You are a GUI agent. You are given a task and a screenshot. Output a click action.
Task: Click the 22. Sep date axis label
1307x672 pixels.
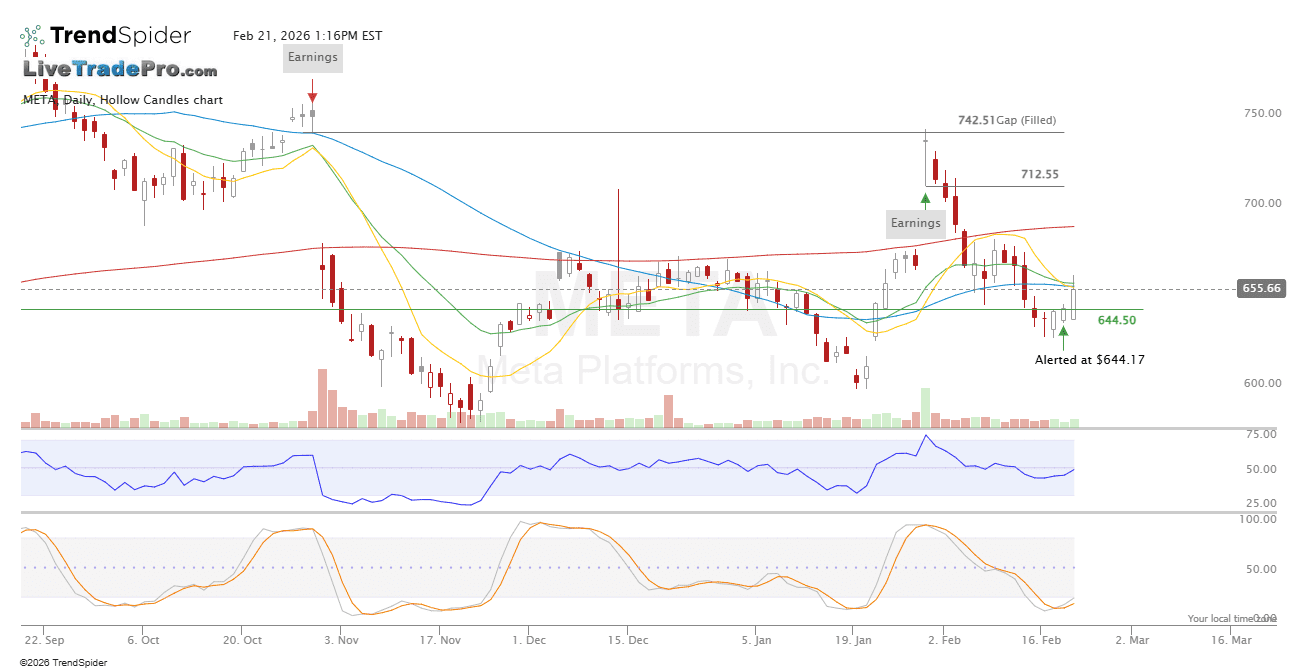pos(46,640)
